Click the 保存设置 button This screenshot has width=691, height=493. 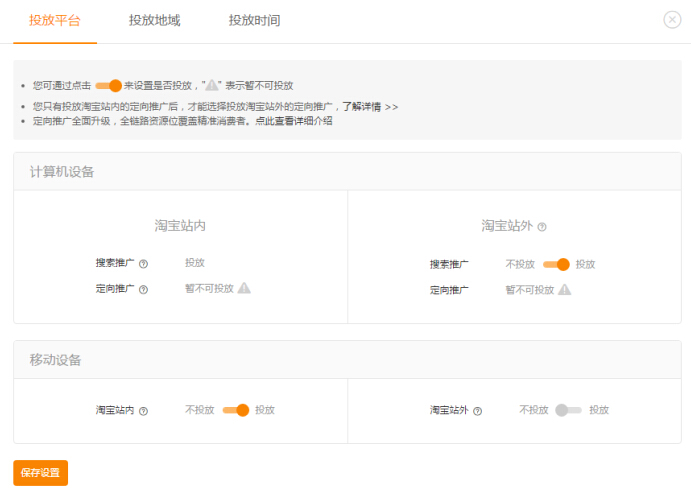(41, 472)
